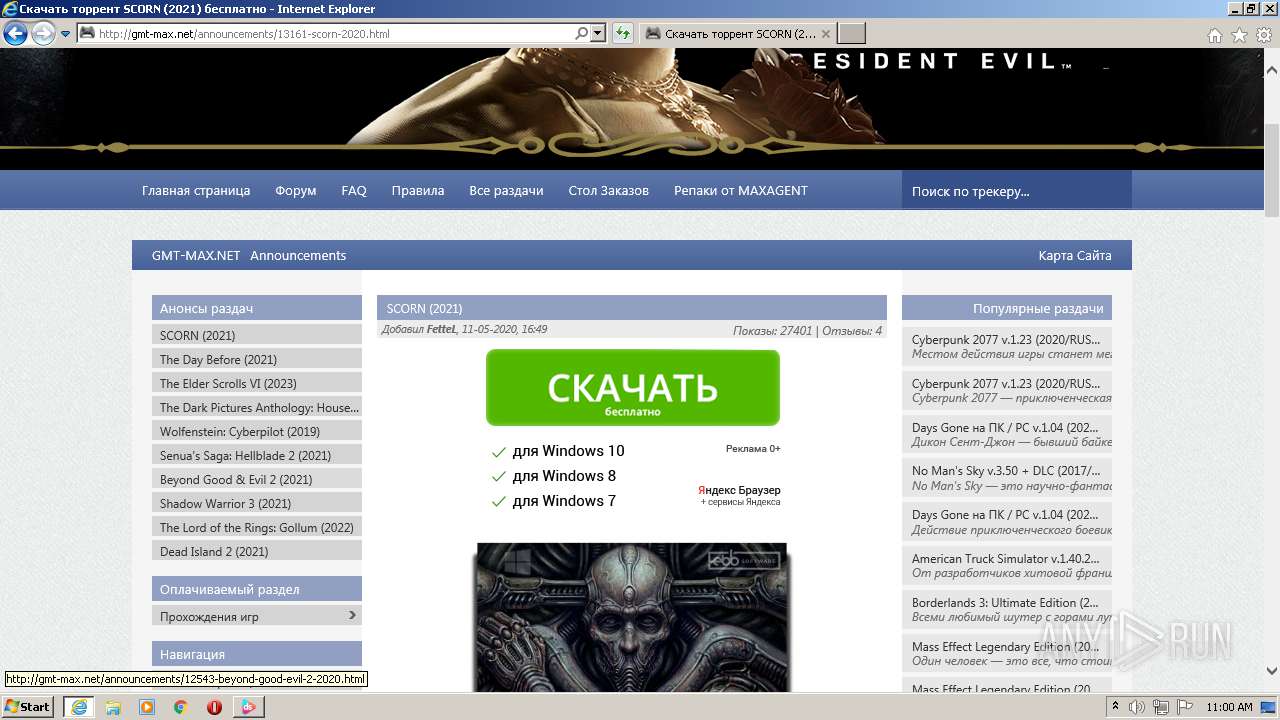Click GMT-MAX.NET breadcrumb link
1280x720 pixels.
tap(196, 255)
